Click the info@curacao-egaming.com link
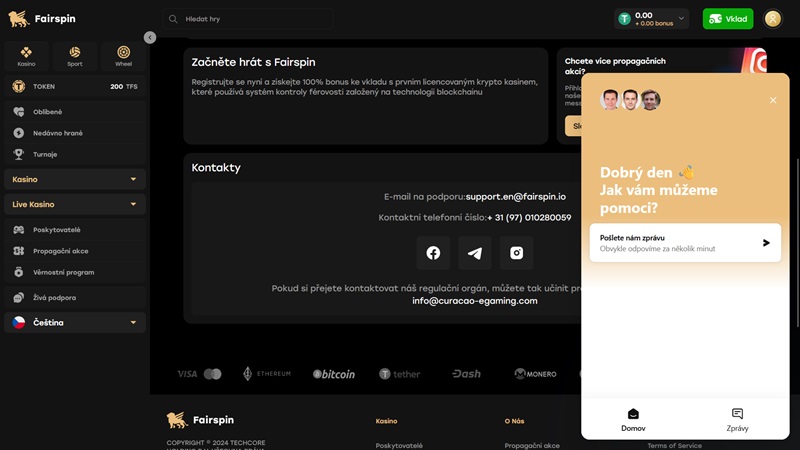The height and width of the screenshot is (450, 800). (474, 301)
